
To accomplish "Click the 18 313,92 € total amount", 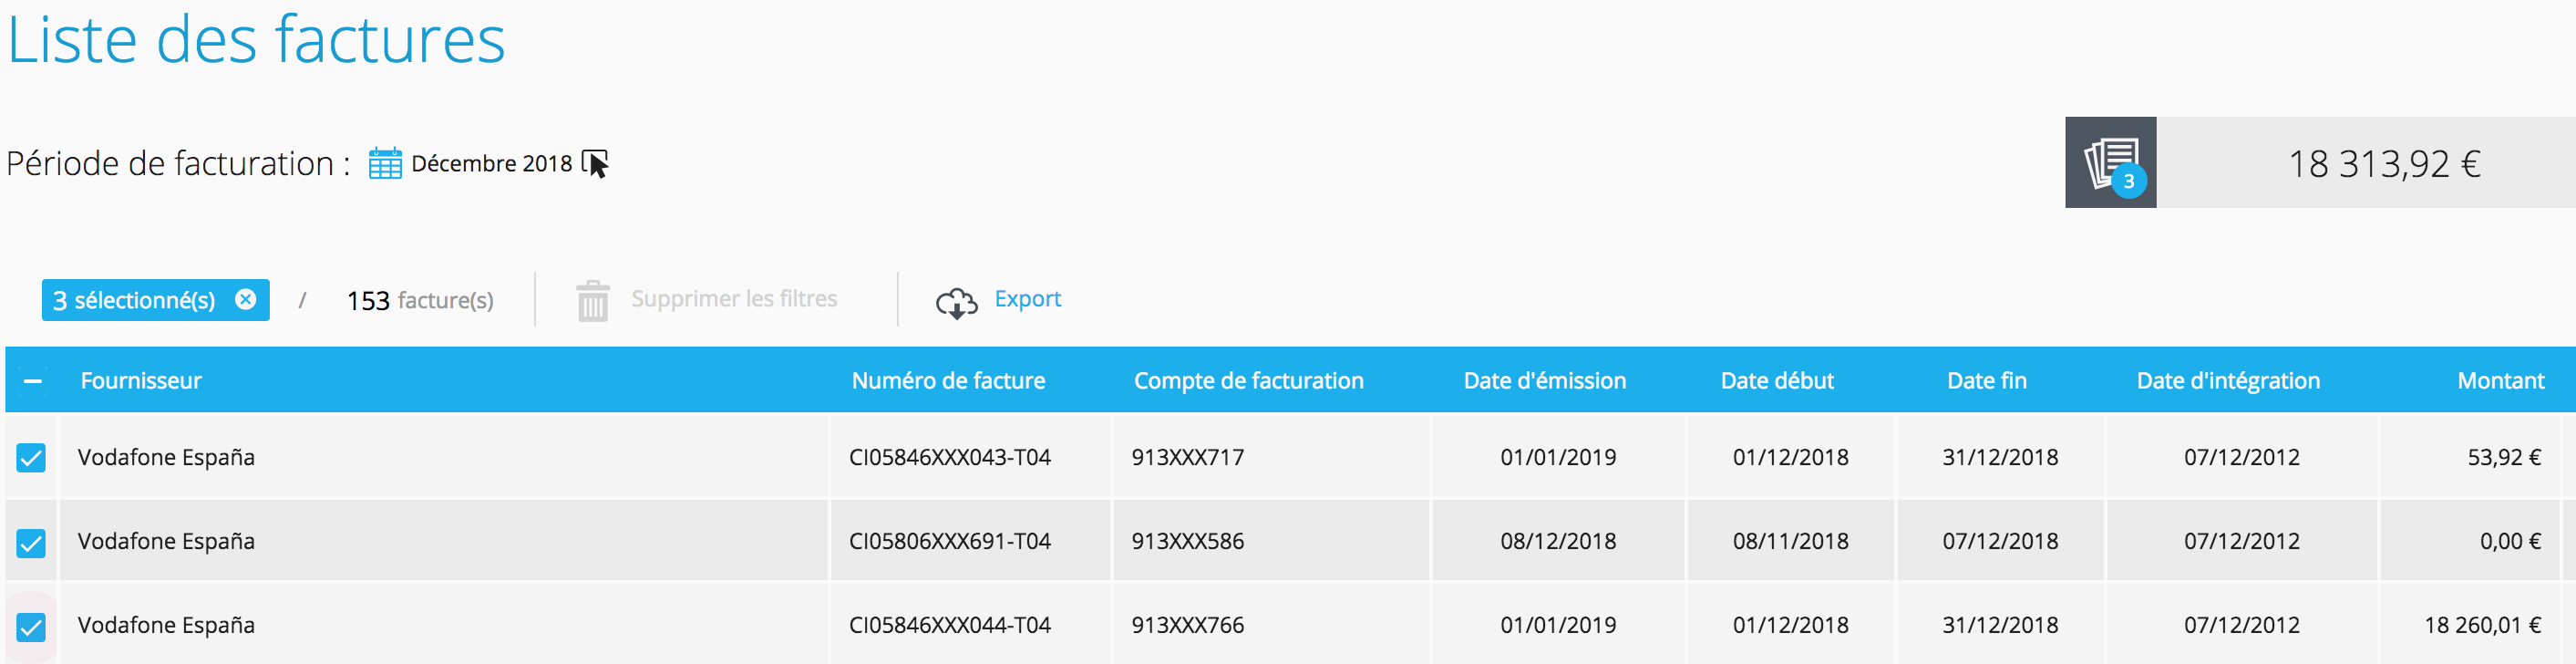I will [2384, 163].
